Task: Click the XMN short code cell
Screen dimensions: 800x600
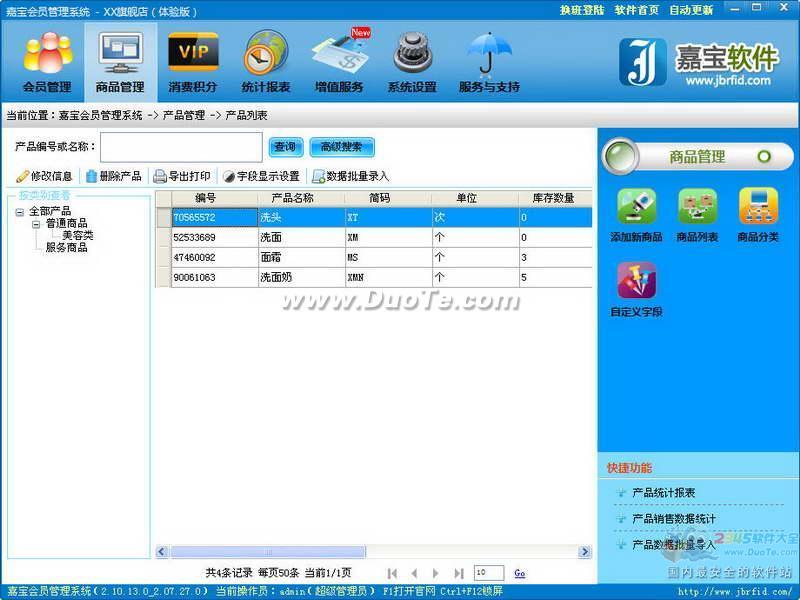Action: 388,277
